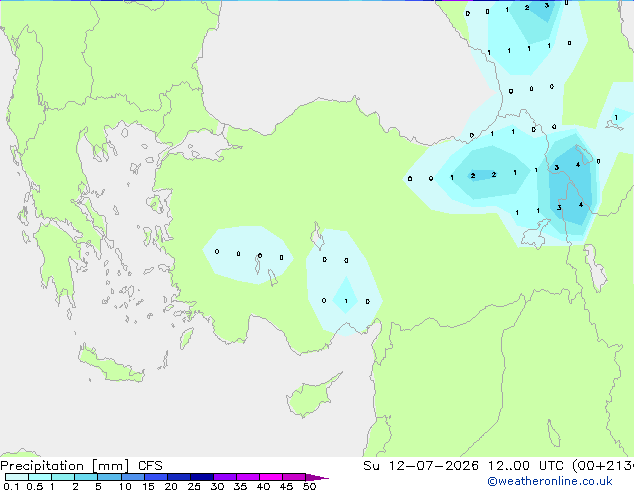Open the weatheronline.co.uk credit link
This screenshot has width=634, height=490.
point(550,481)
